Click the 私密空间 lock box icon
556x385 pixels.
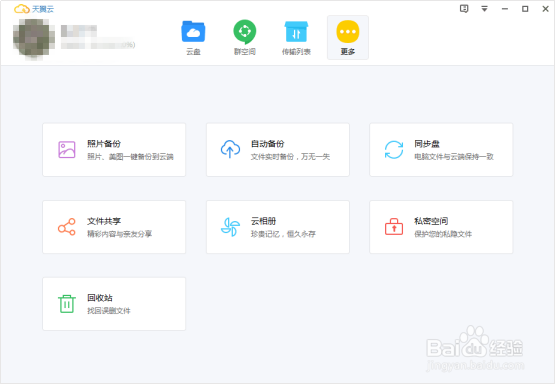point(394,227)
